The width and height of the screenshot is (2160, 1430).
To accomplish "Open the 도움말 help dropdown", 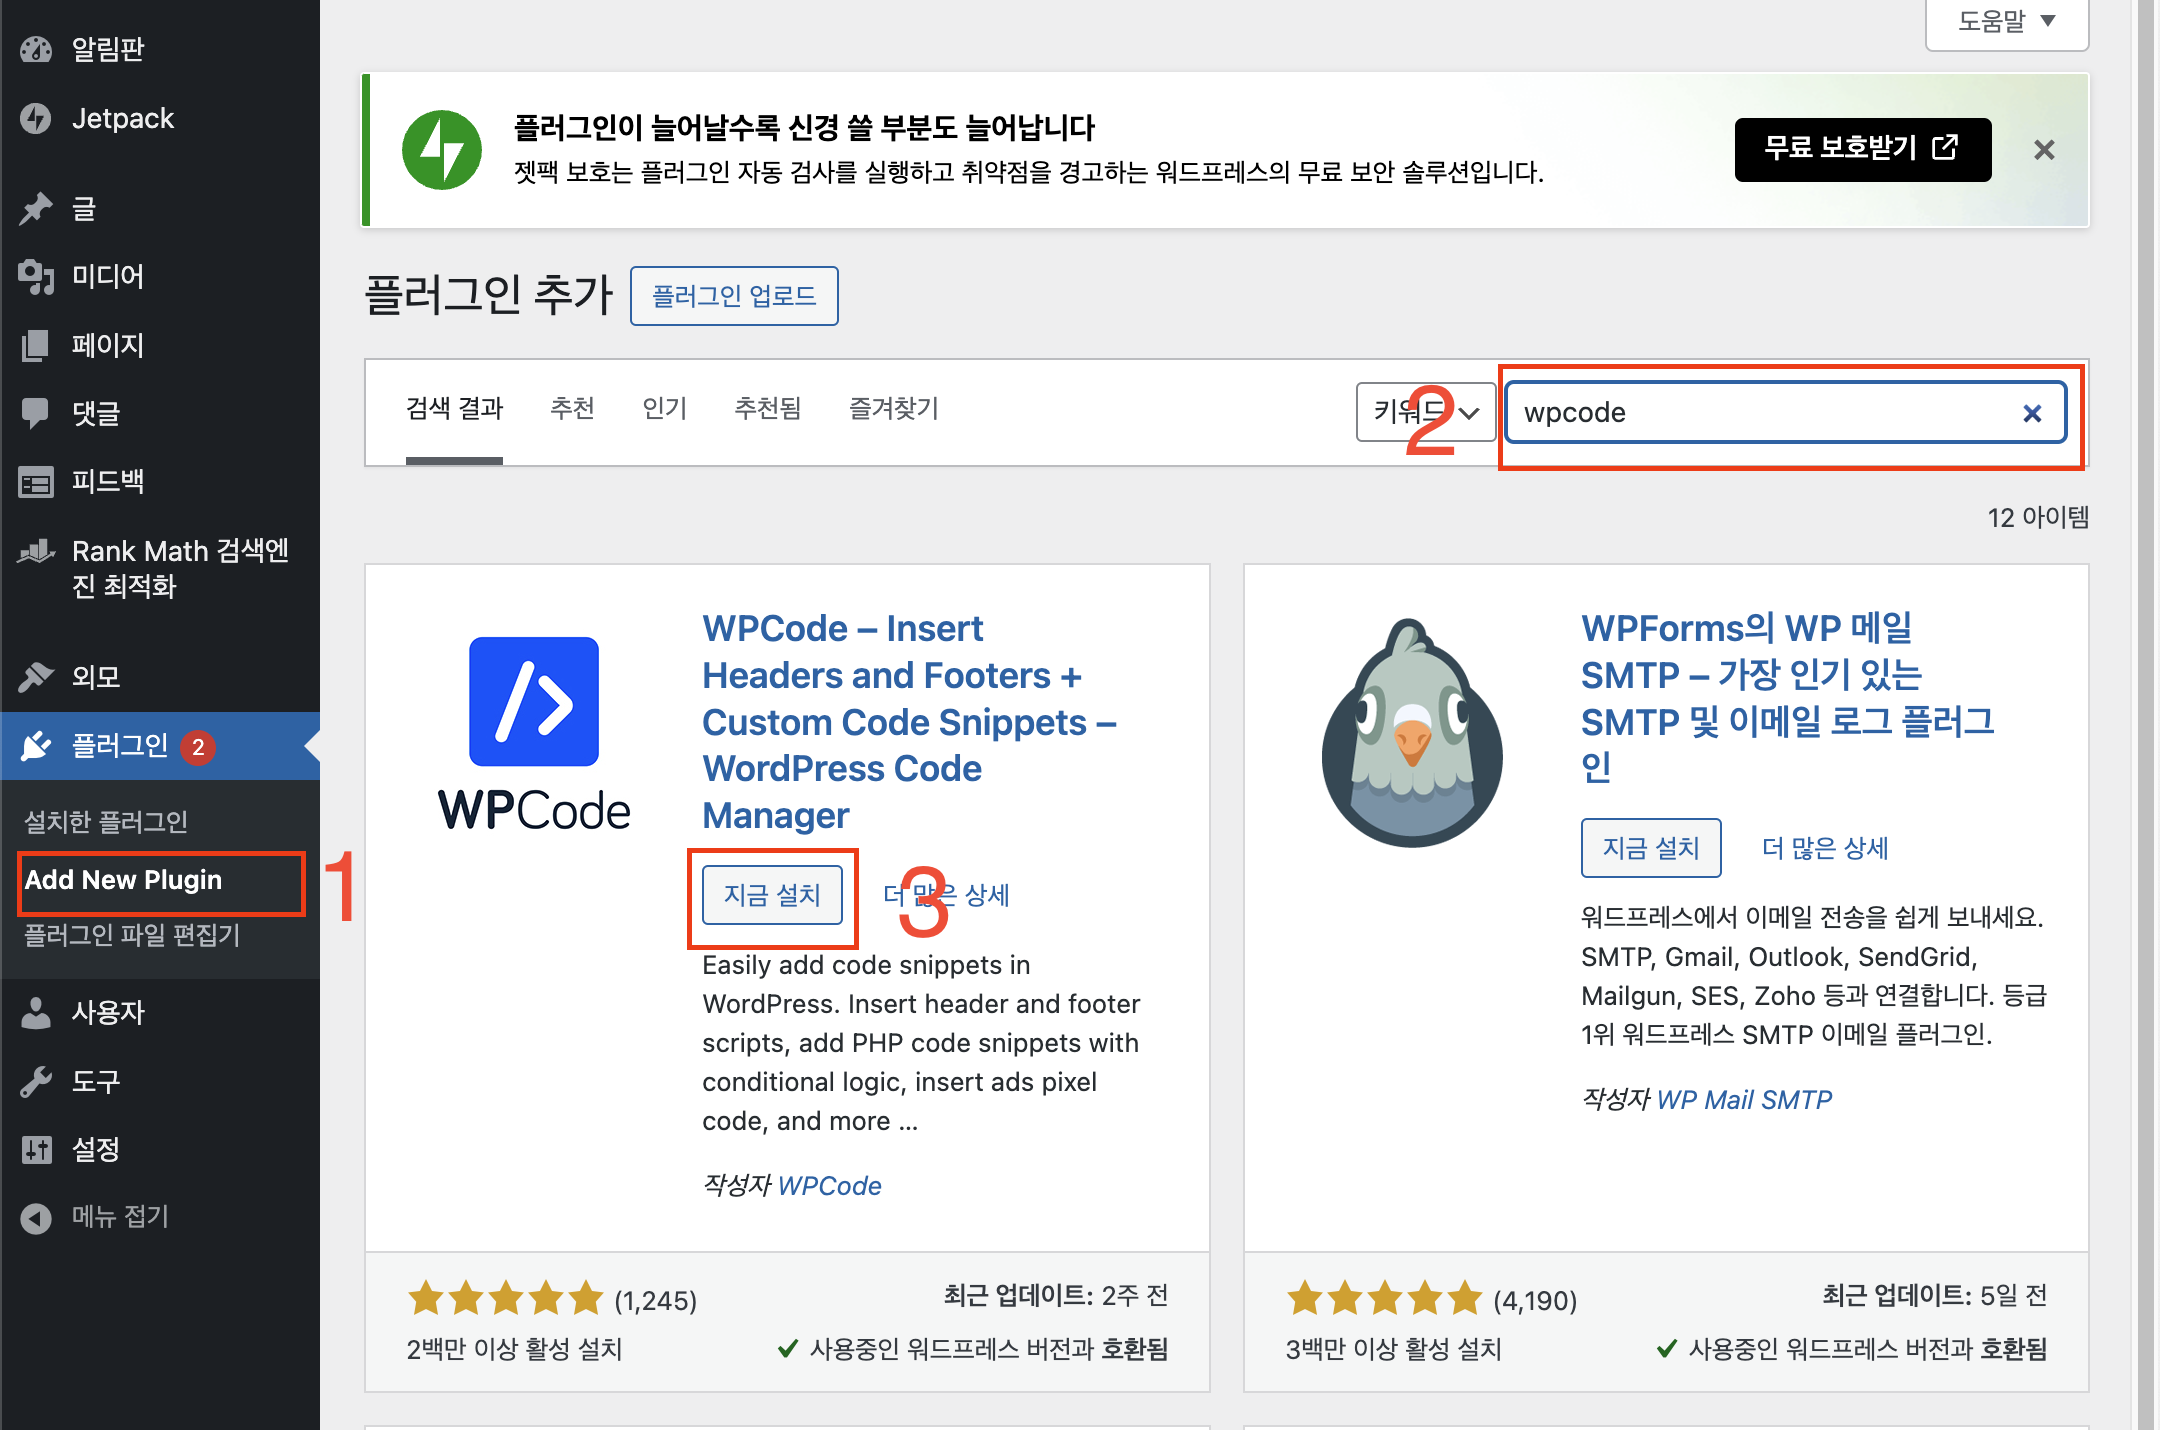I will (2006, 22).
